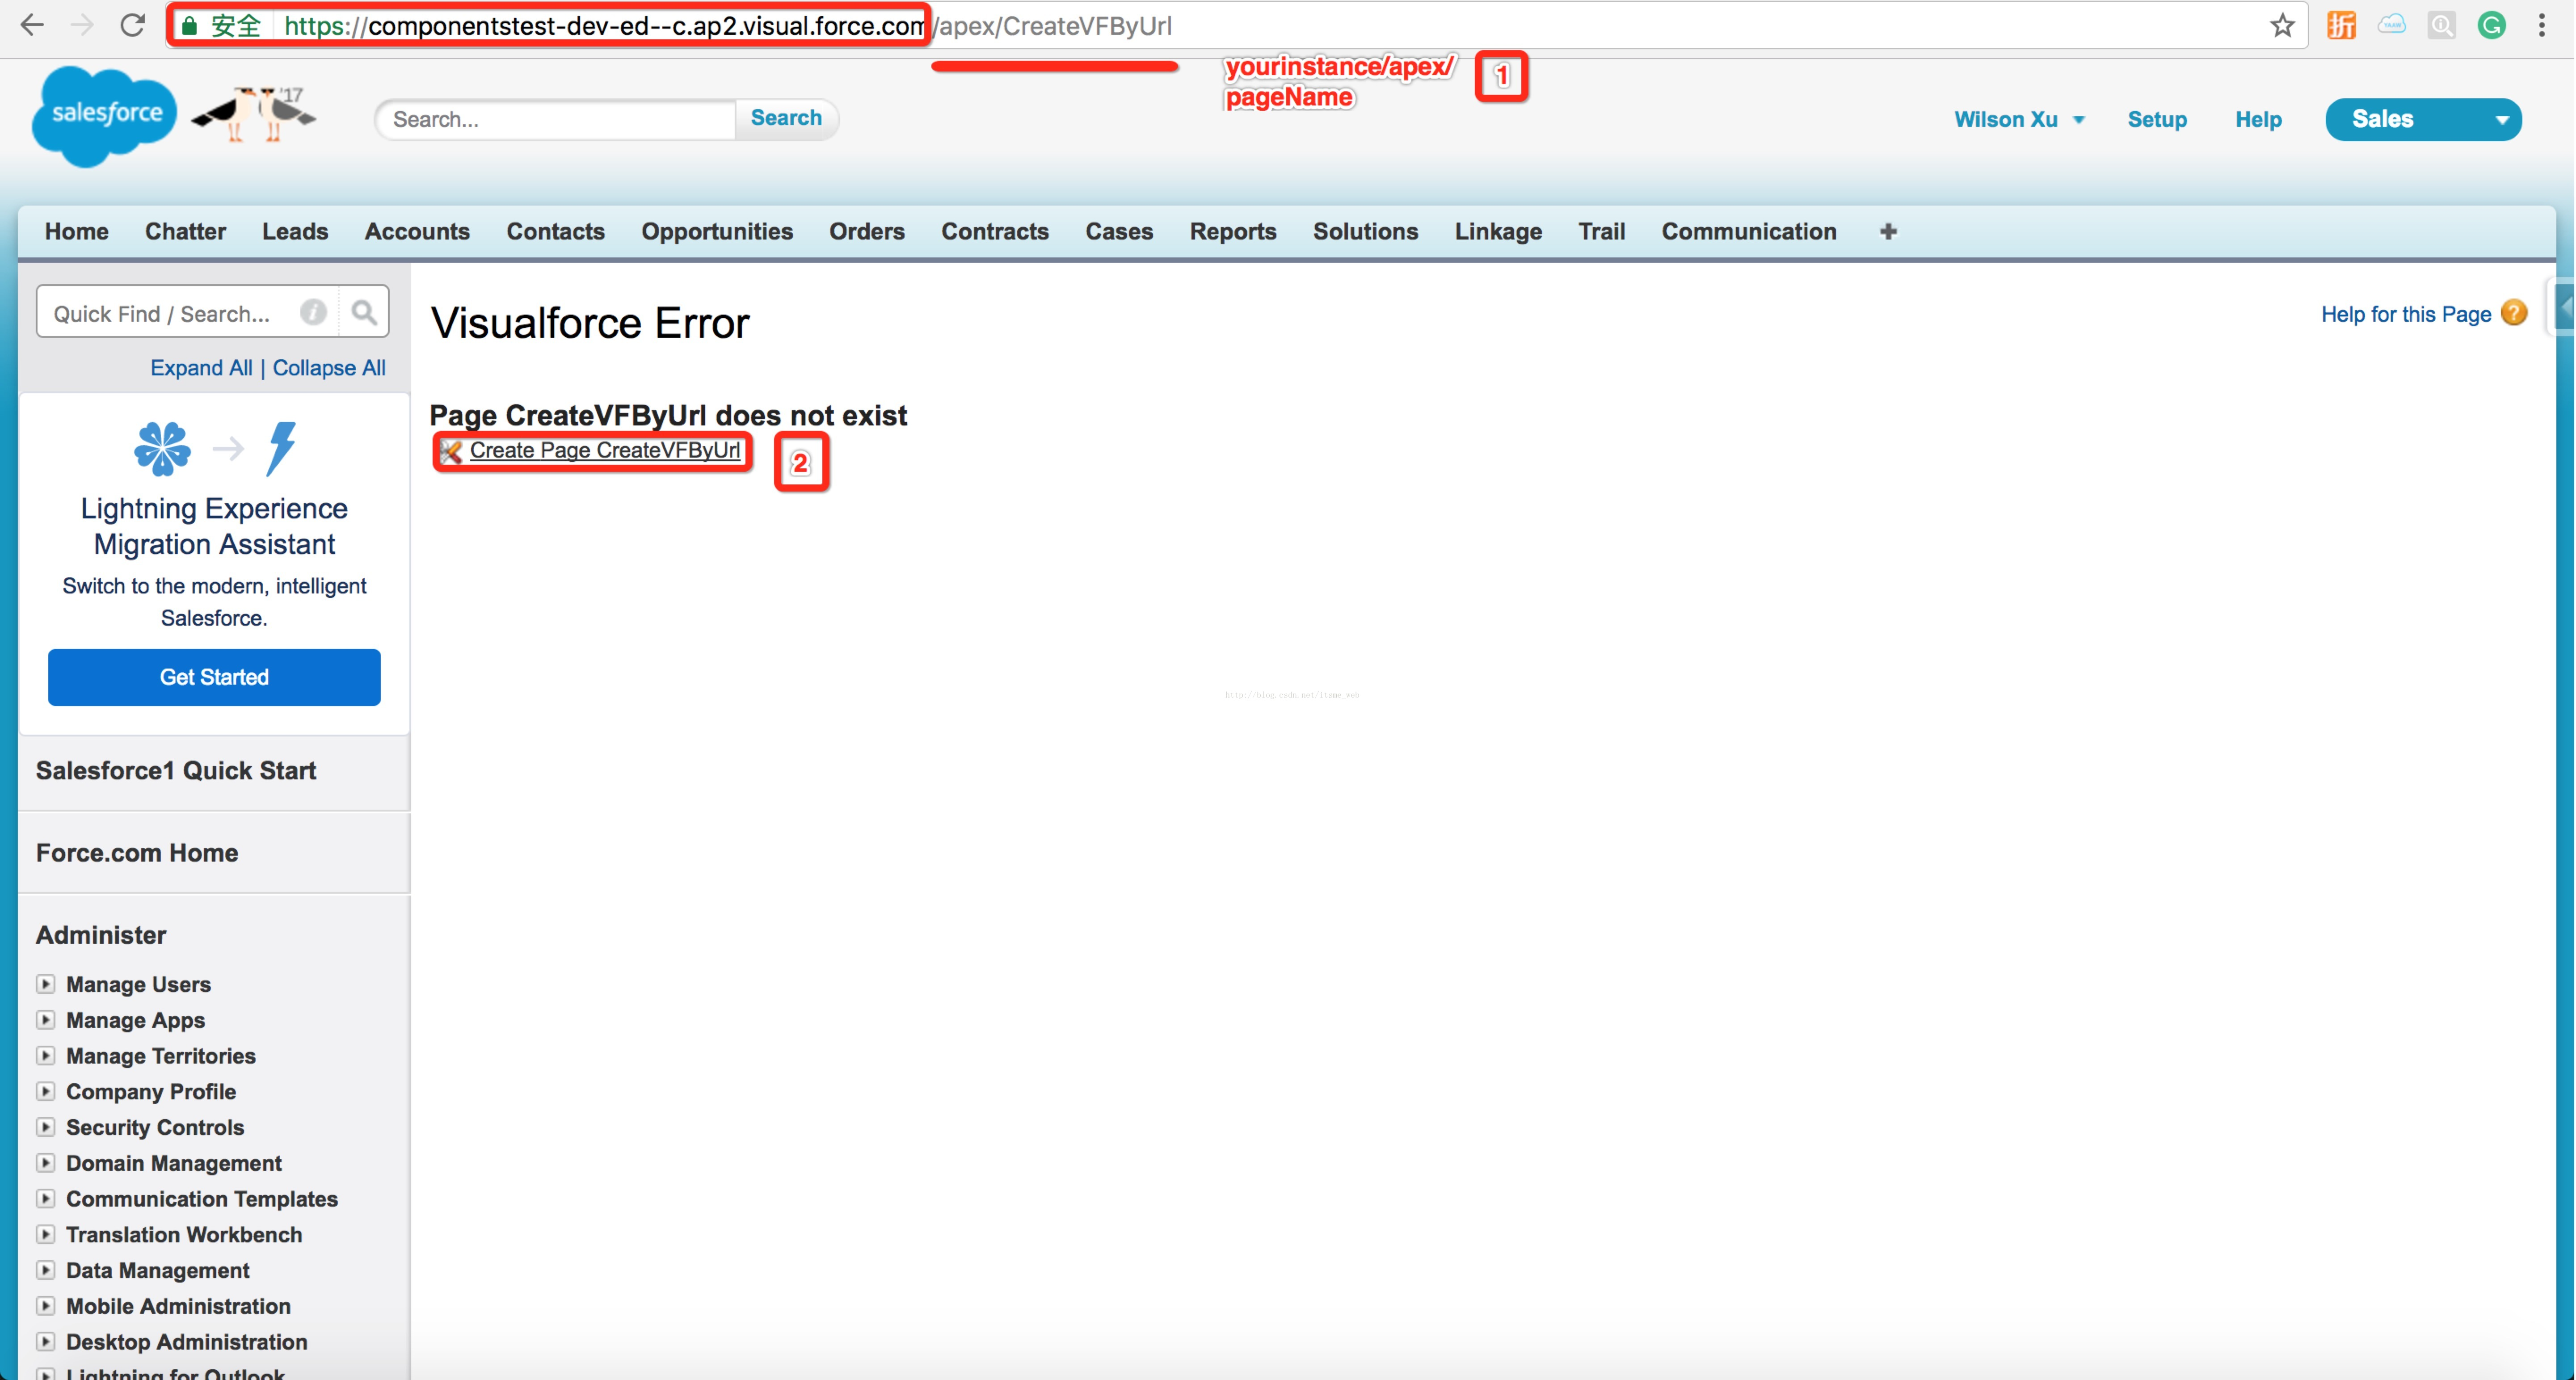Open Chrome three-dot menu

[x=2541, y=25]
